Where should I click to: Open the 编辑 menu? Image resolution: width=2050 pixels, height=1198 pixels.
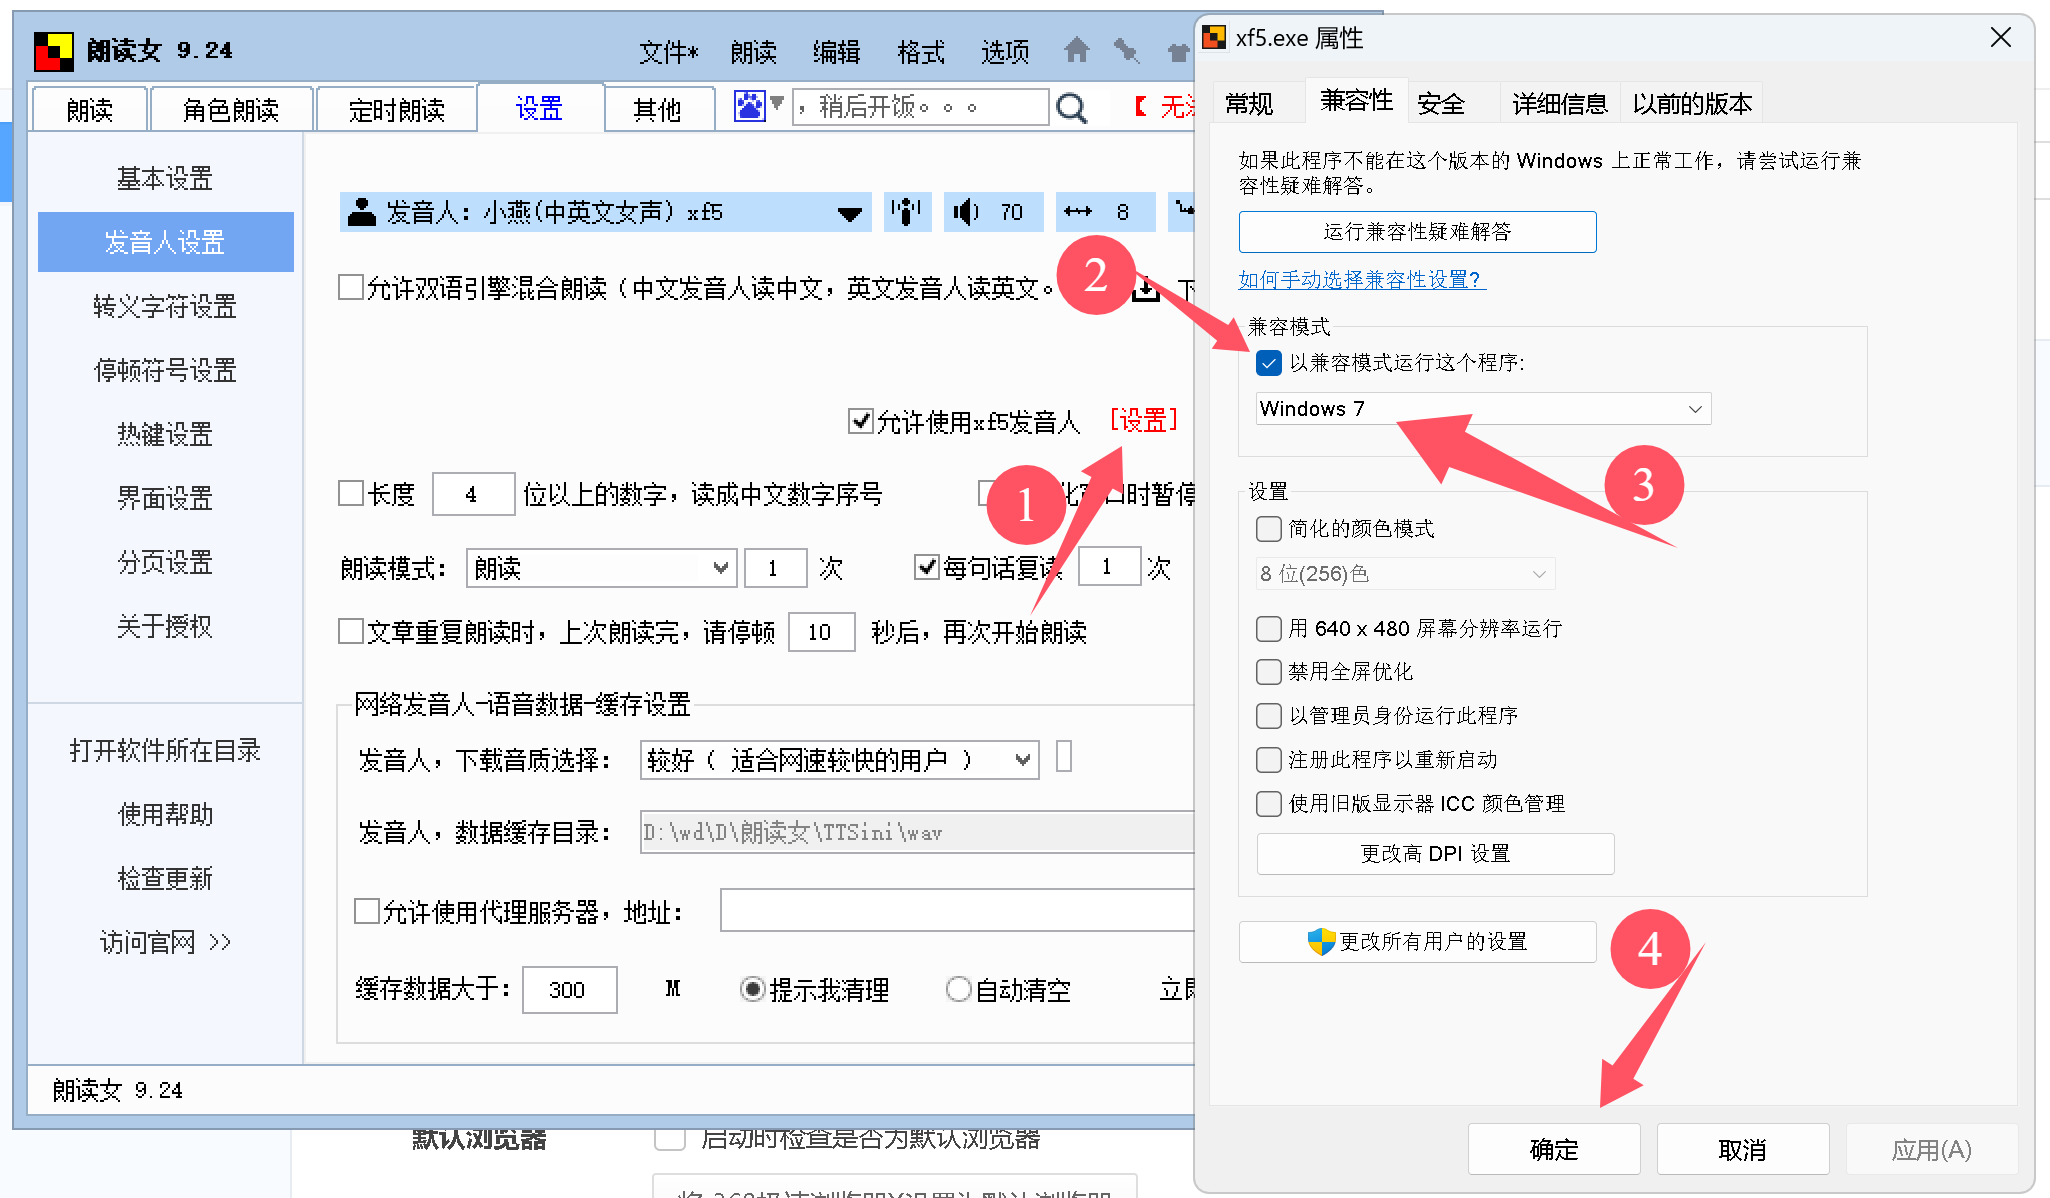tap(837, 52)
